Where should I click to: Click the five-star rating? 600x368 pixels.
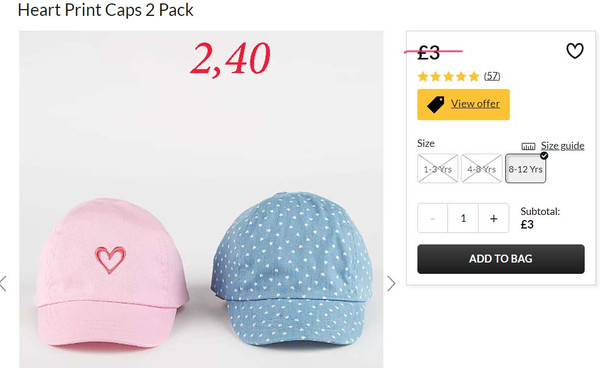click(448, 77)
